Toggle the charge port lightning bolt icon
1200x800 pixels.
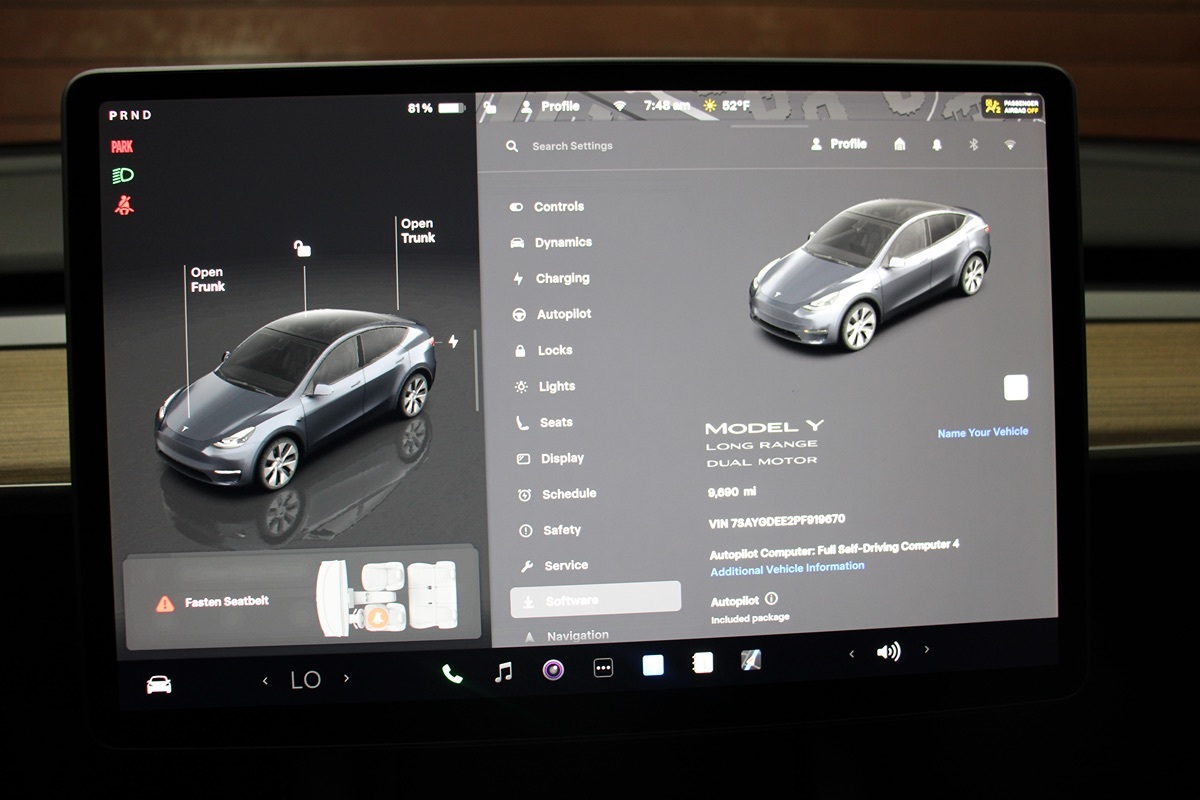453,341
